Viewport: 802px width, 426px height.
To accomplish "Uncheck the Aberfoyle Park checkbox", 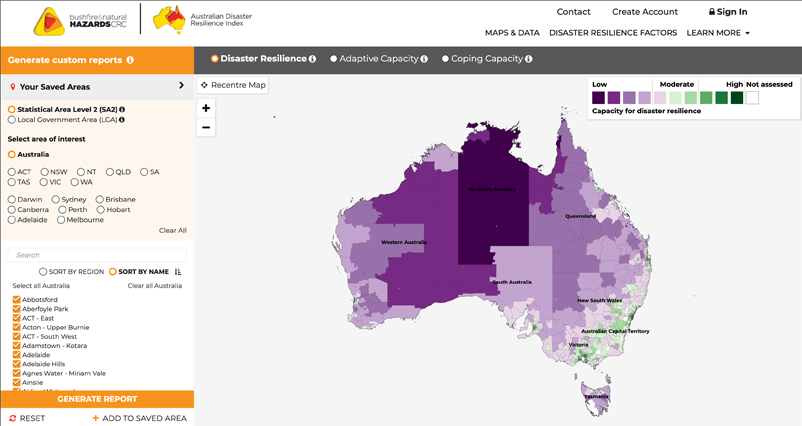I will click(16, 309).
